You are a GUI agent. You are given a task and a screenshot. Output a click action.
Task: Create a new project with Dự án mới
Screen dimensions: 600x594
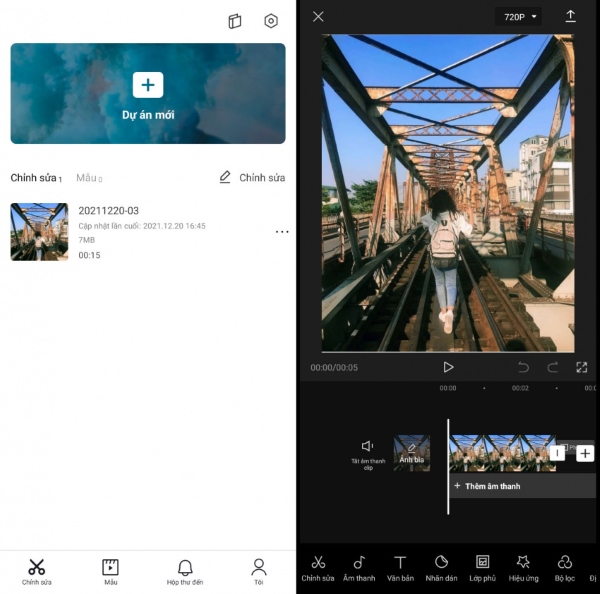(x=148, y=93)
